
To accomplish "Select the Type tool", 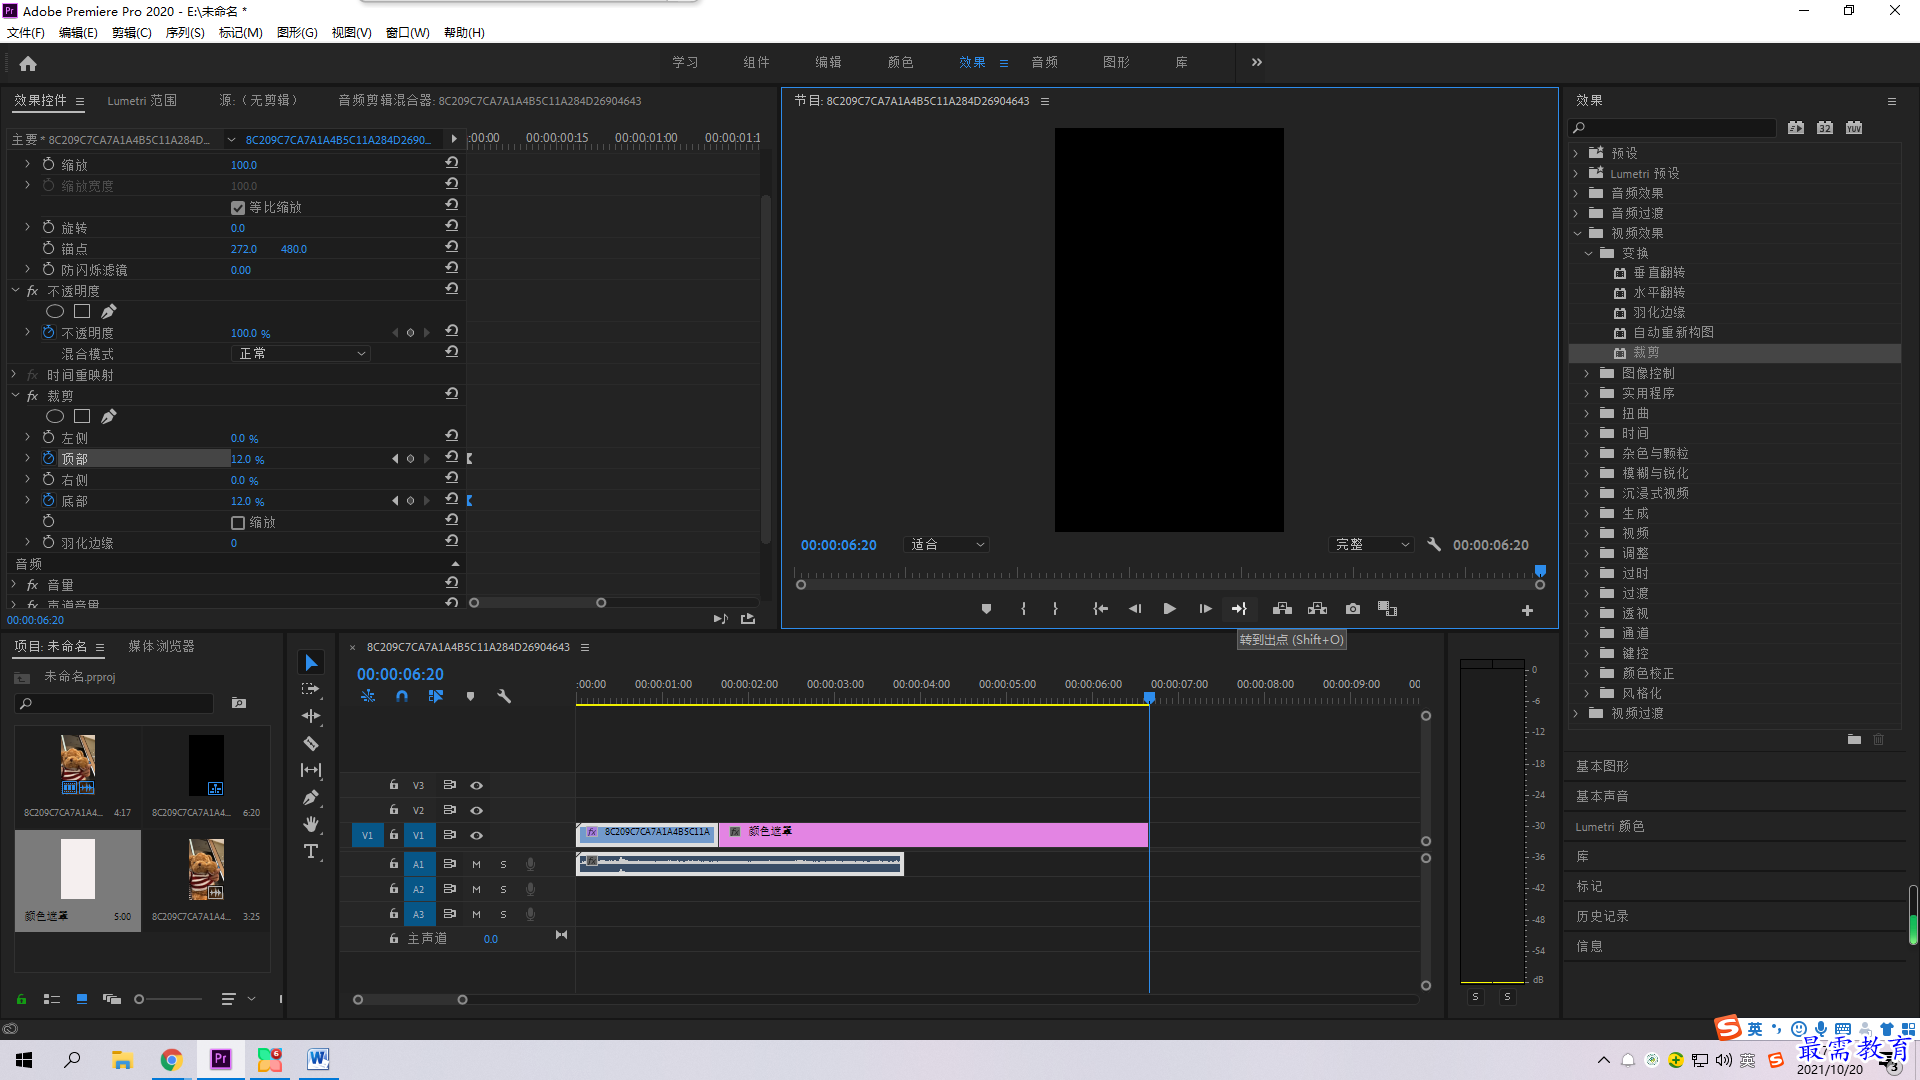I will (311, 851).
